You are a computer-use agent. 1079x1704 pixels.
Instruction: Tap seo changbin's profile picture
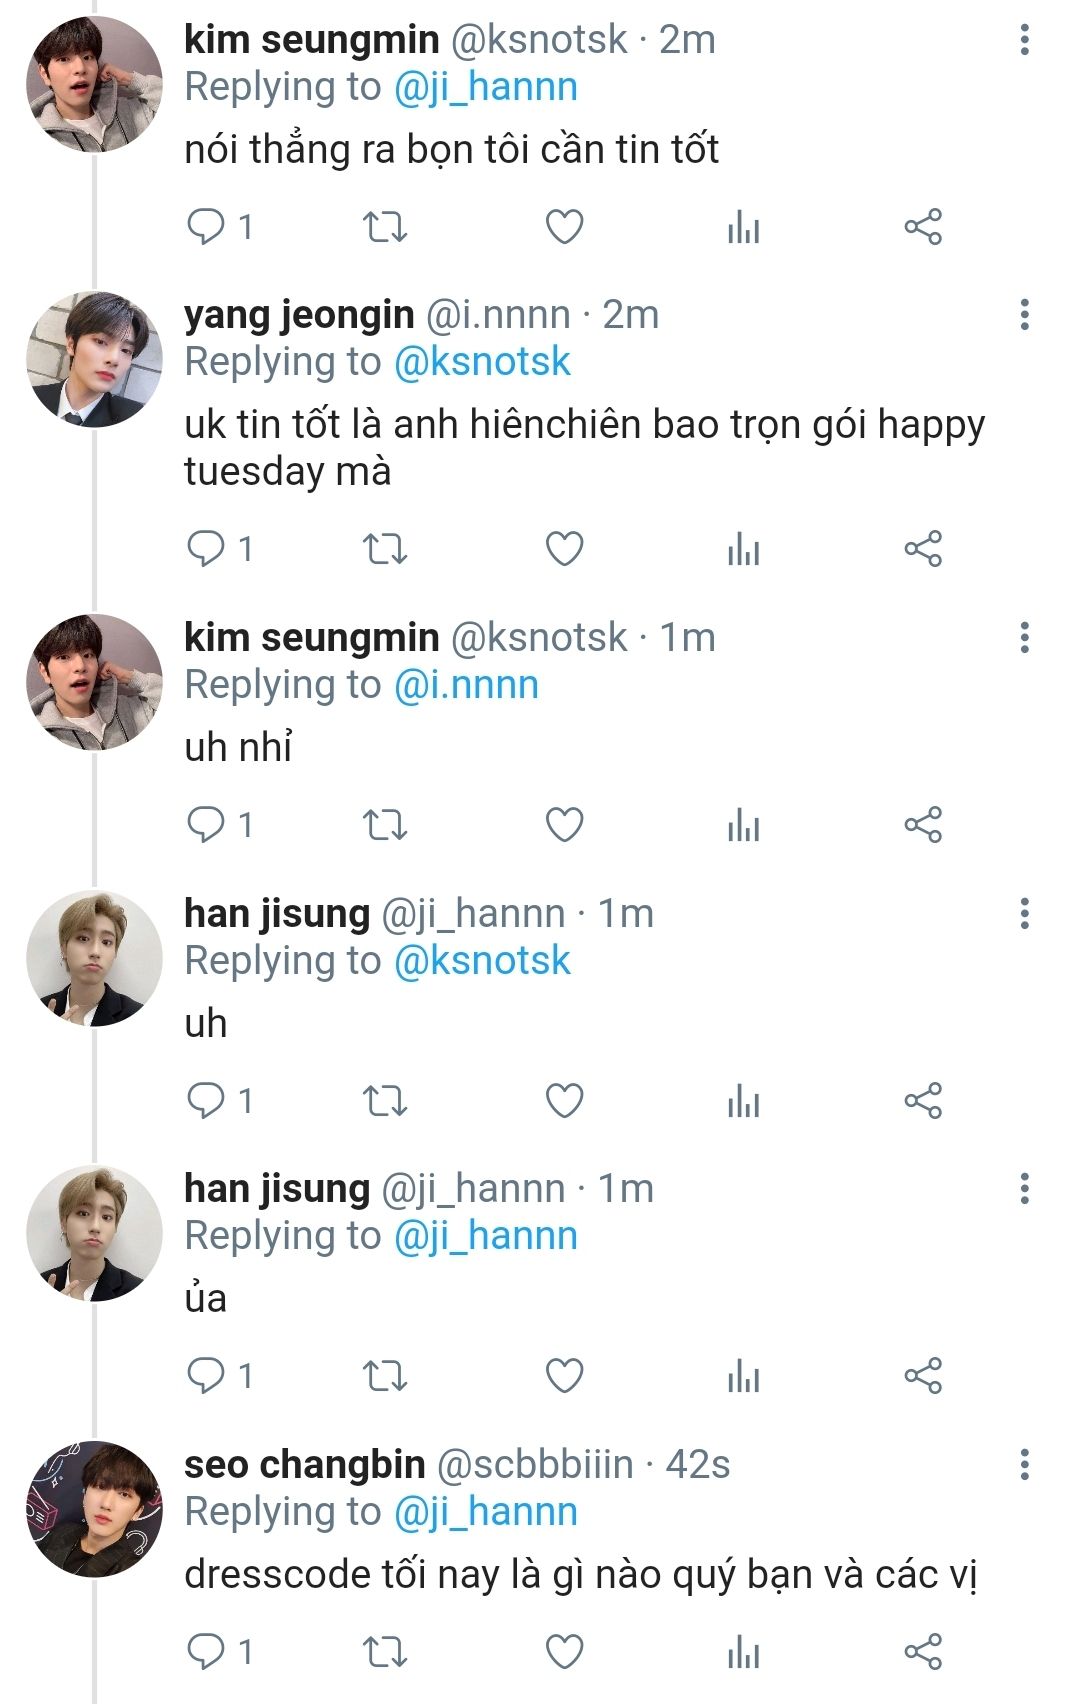[94, 1508]
